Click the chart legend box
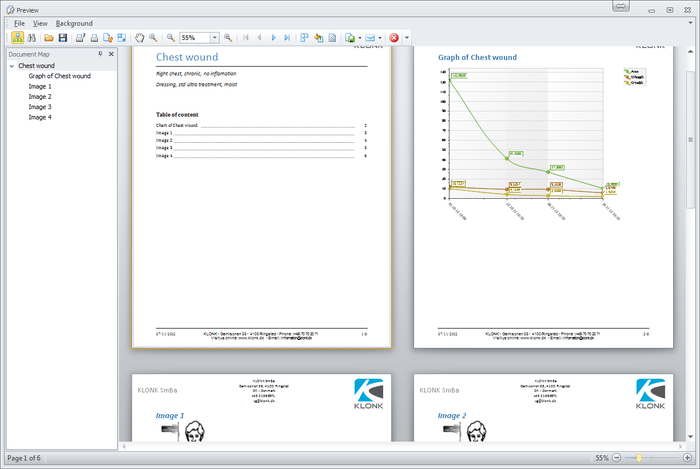 tap(634, 77)
